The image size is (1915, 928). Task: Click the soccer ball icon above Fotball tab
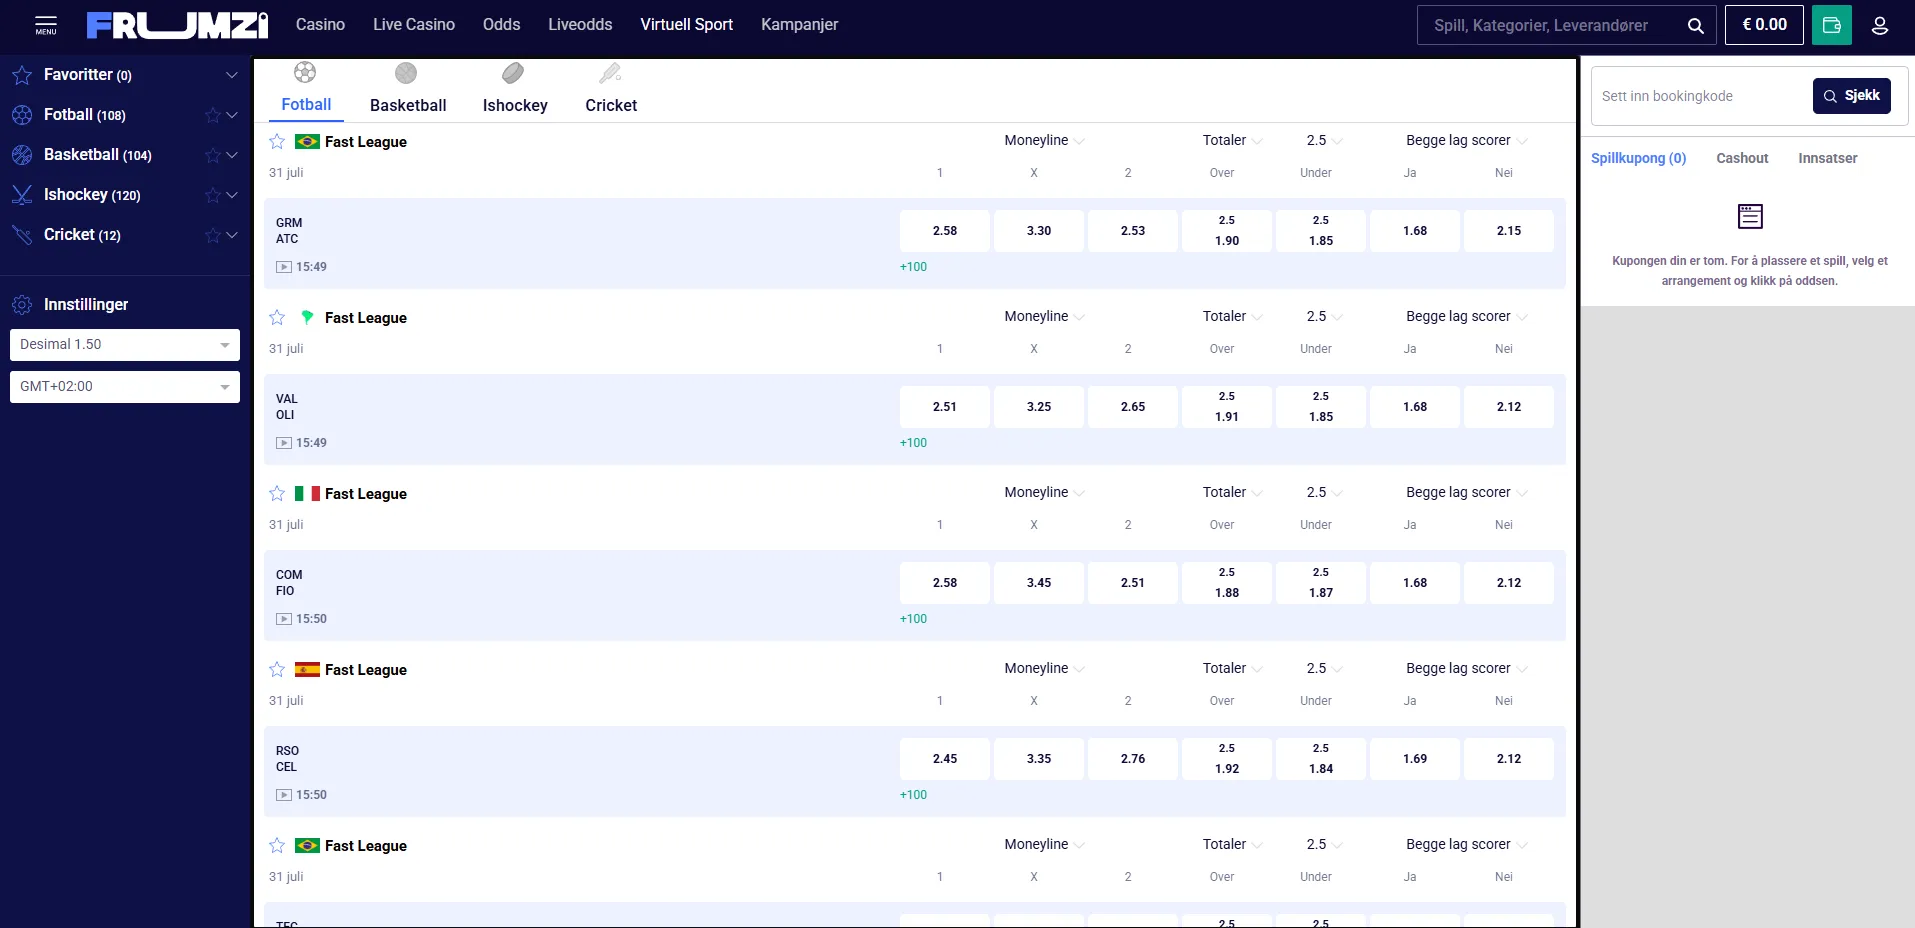click(x=305, y=72)
